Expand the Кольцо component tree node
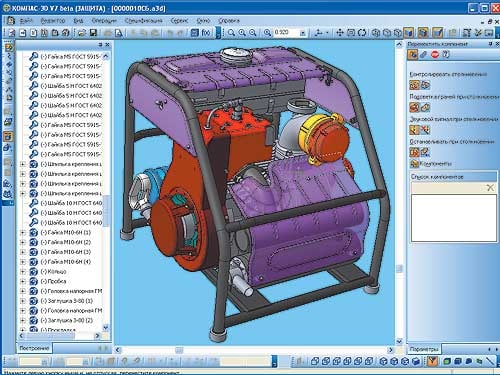This screenshot has height=375, width=500. pos(23,272)
